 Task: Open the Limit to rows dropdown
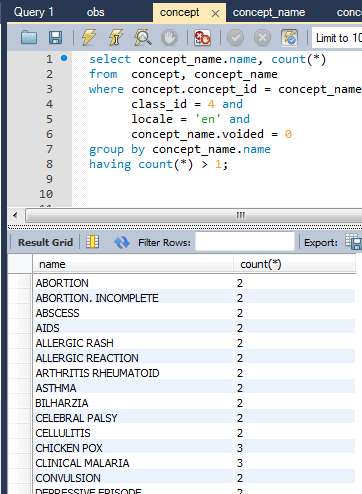337,38
